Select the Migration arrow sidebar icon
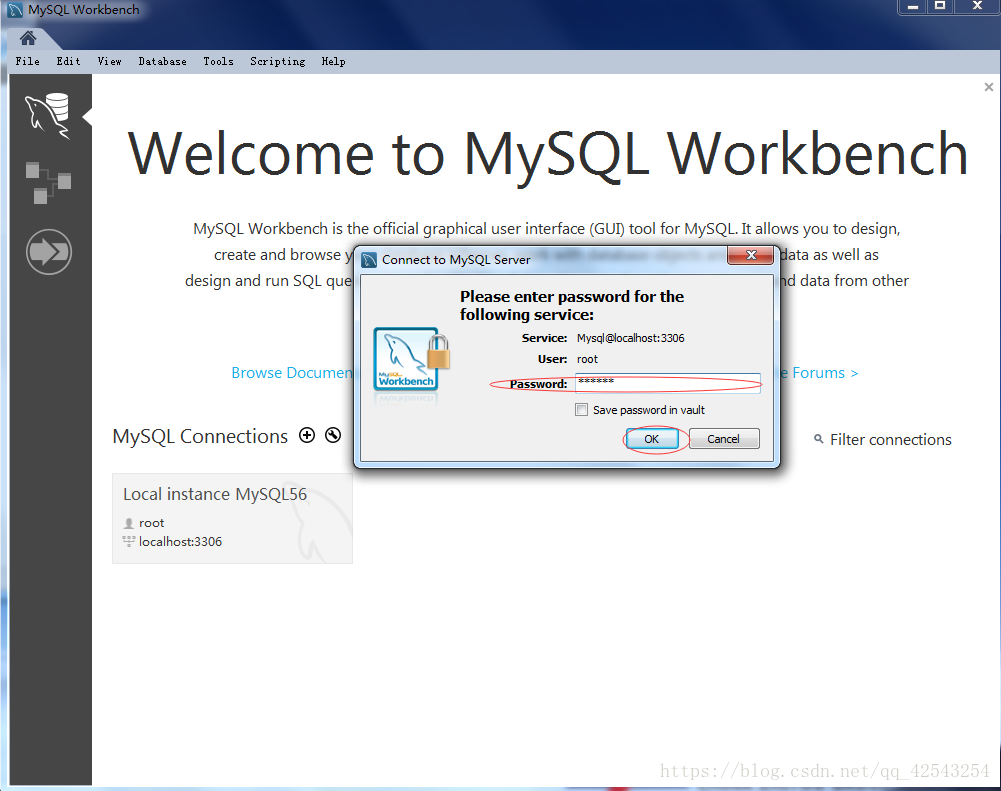Viewport: 1001px width, 791px height. click(49, 252)
